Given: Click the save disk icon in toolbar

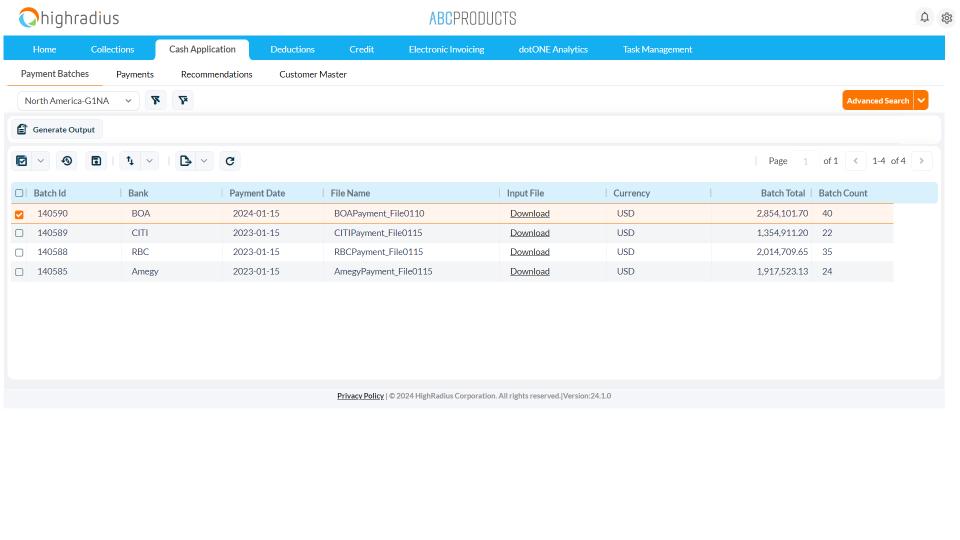Looking at the screenshot, I should tap(96, 161).
